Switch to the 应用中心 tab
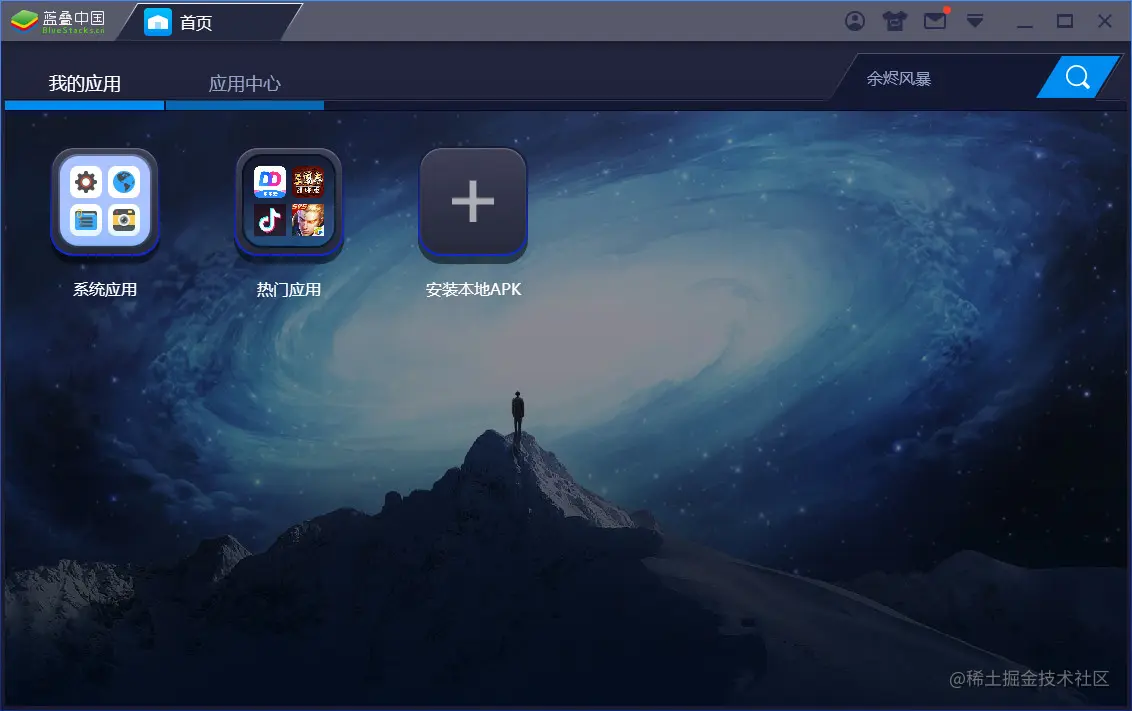This screenshot has width=1132, height=711. coord(245,84)
